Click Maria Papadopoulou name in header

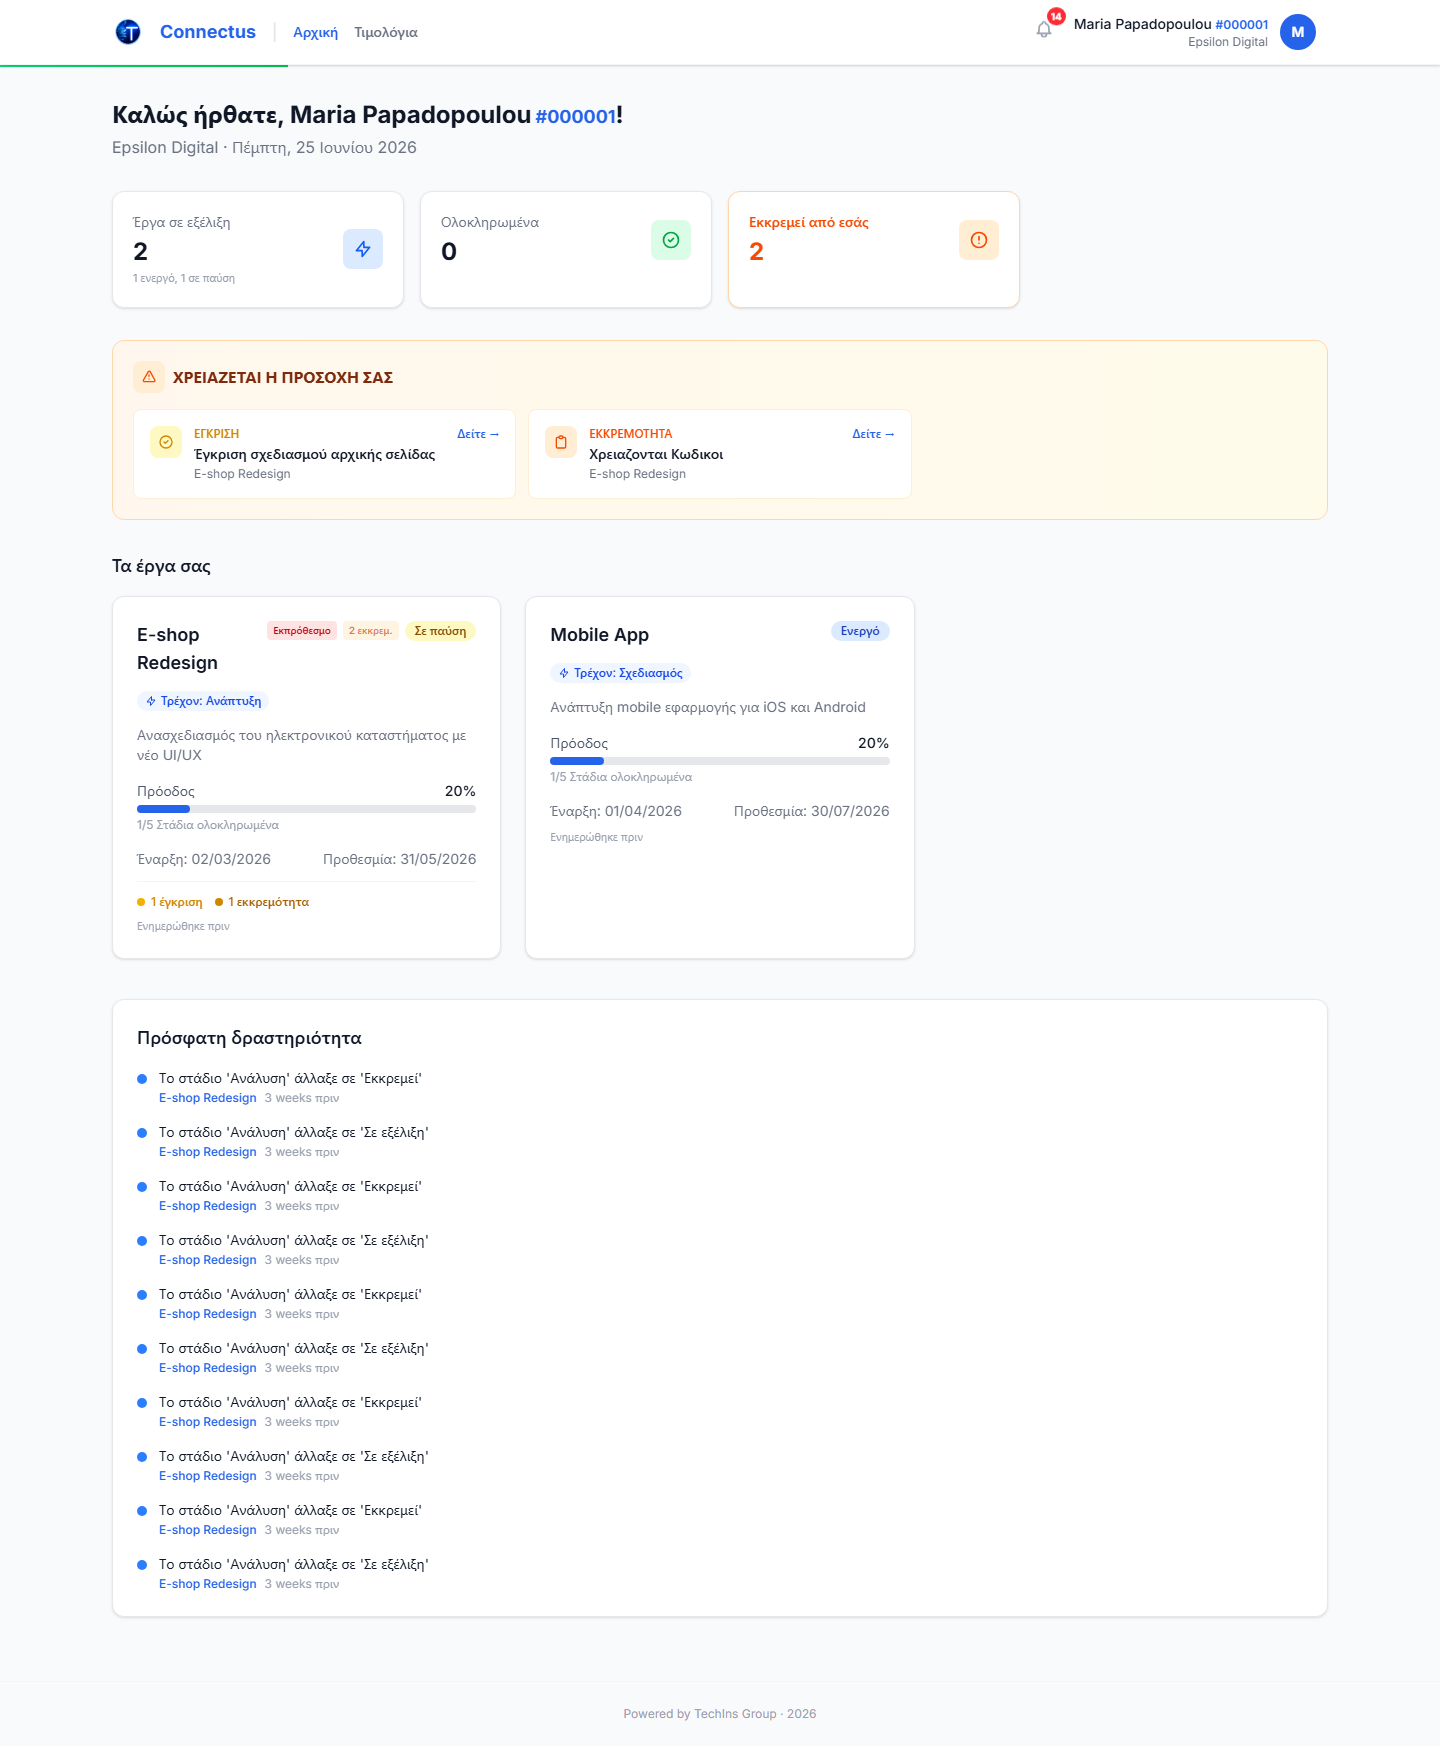[1142, 24]
